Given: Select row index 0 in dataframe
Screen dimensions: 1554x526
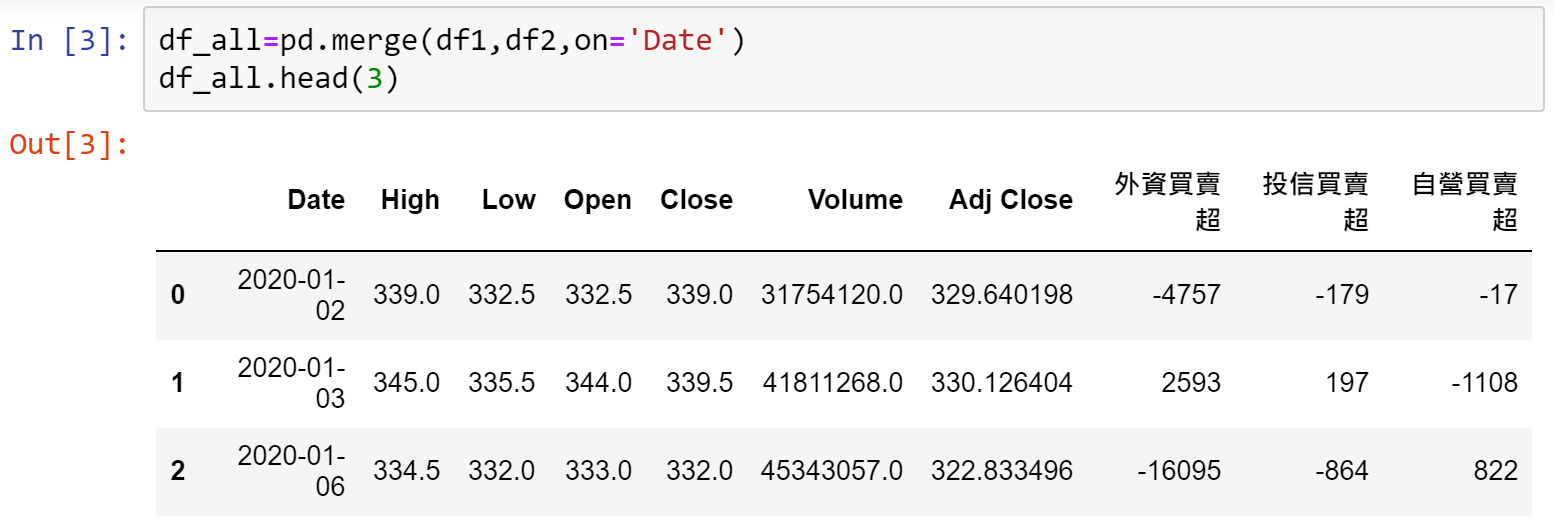Looking at the screenshot, I should (x=178, y=295).
